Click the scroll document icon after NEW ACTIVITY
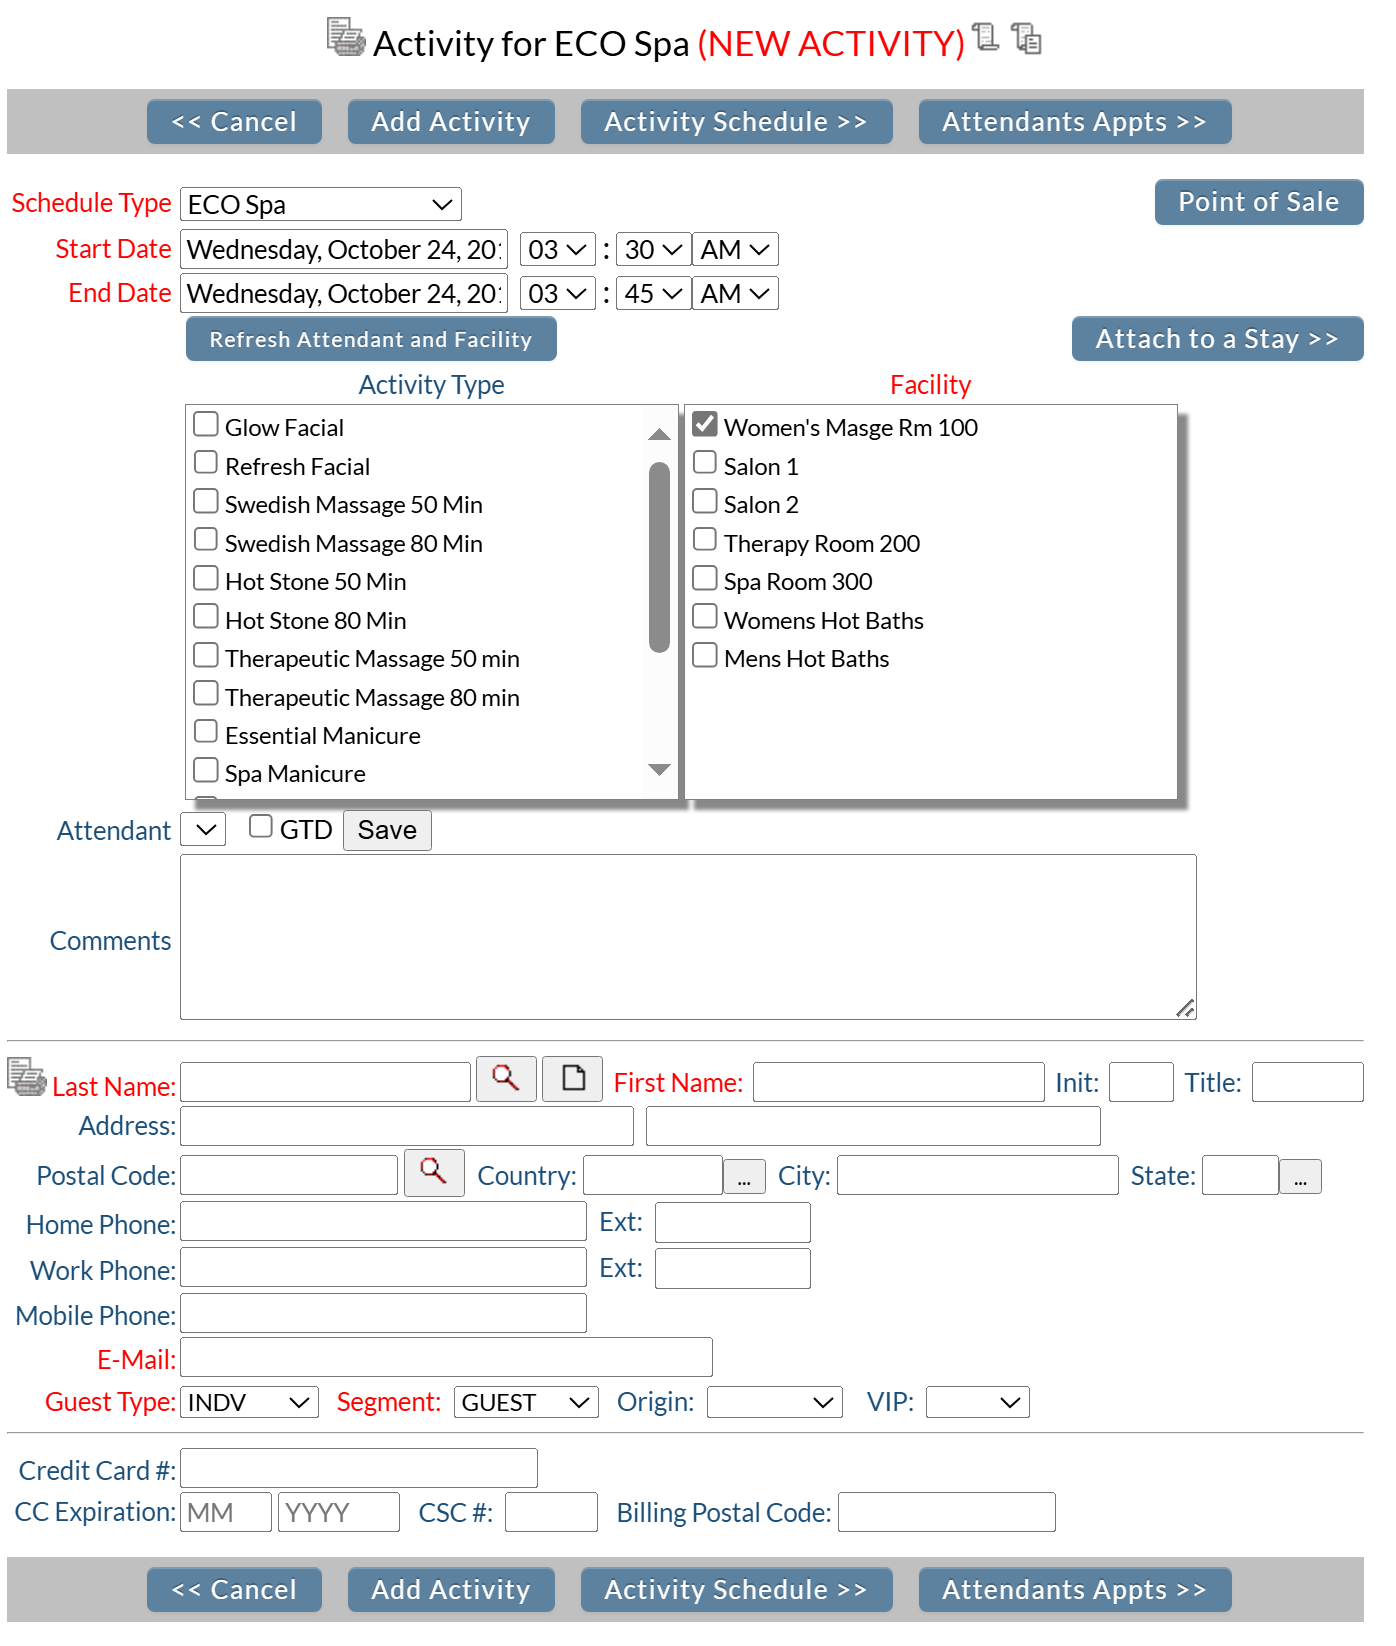Image resolution: width=1396 pixels, height=1646 pixels. click(x=986, y=37)
